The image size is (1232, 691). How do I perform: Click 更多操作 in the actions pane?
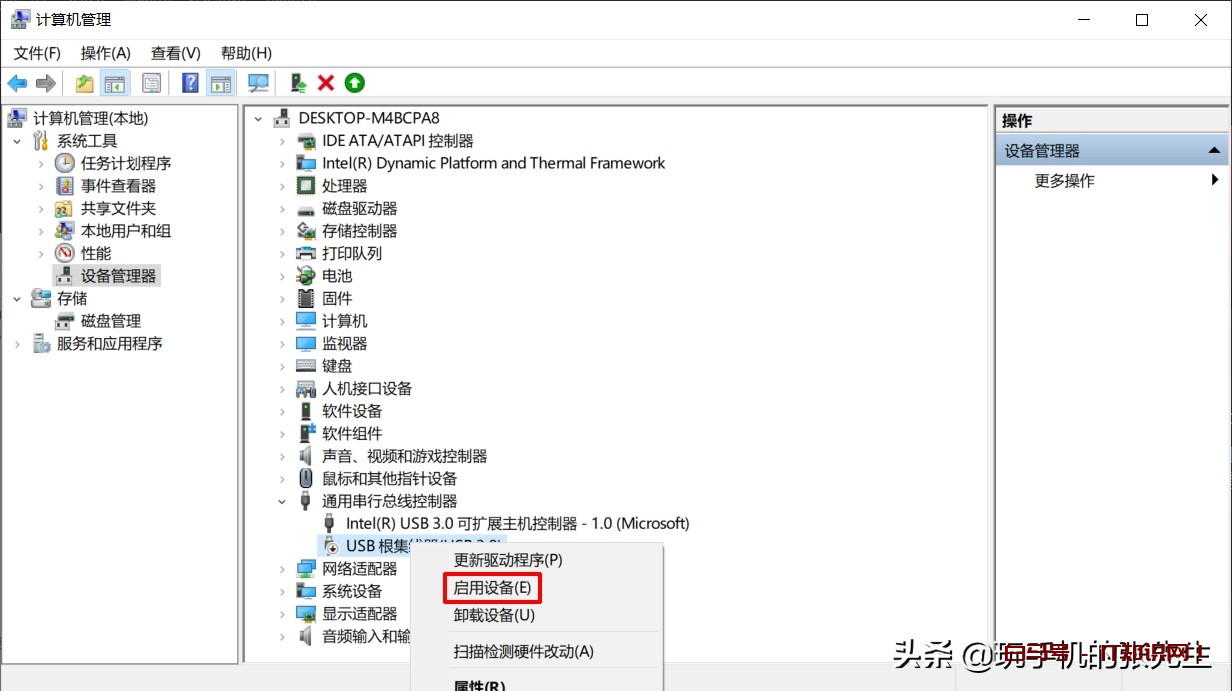click(1064, 181)
